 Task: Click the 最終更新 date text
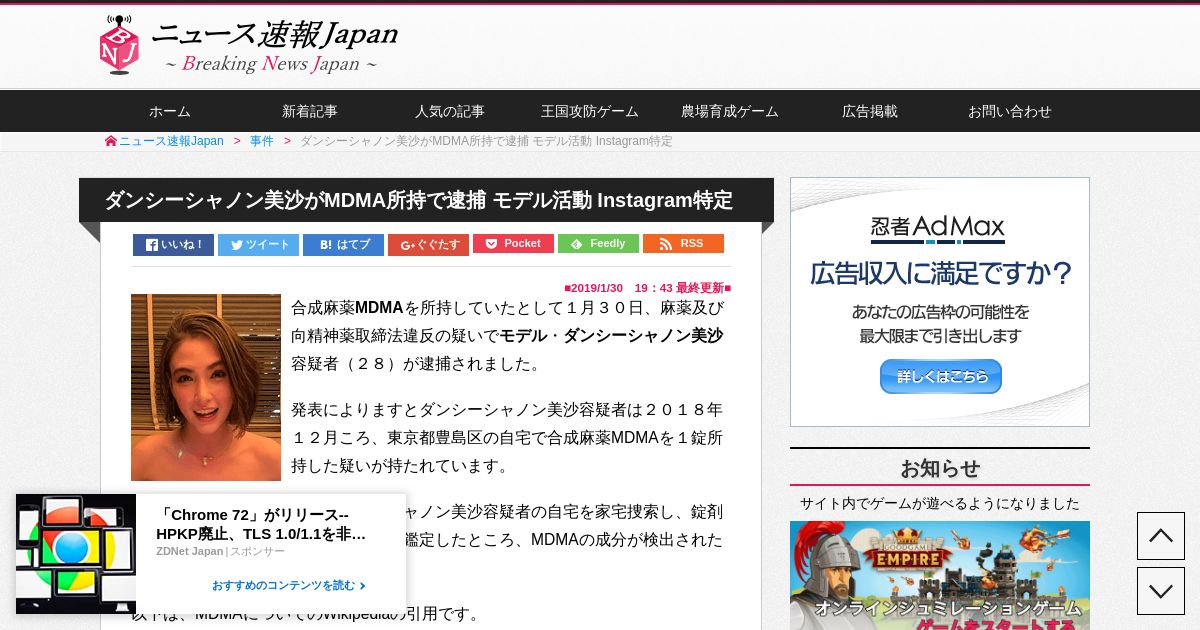coord(647,287)
